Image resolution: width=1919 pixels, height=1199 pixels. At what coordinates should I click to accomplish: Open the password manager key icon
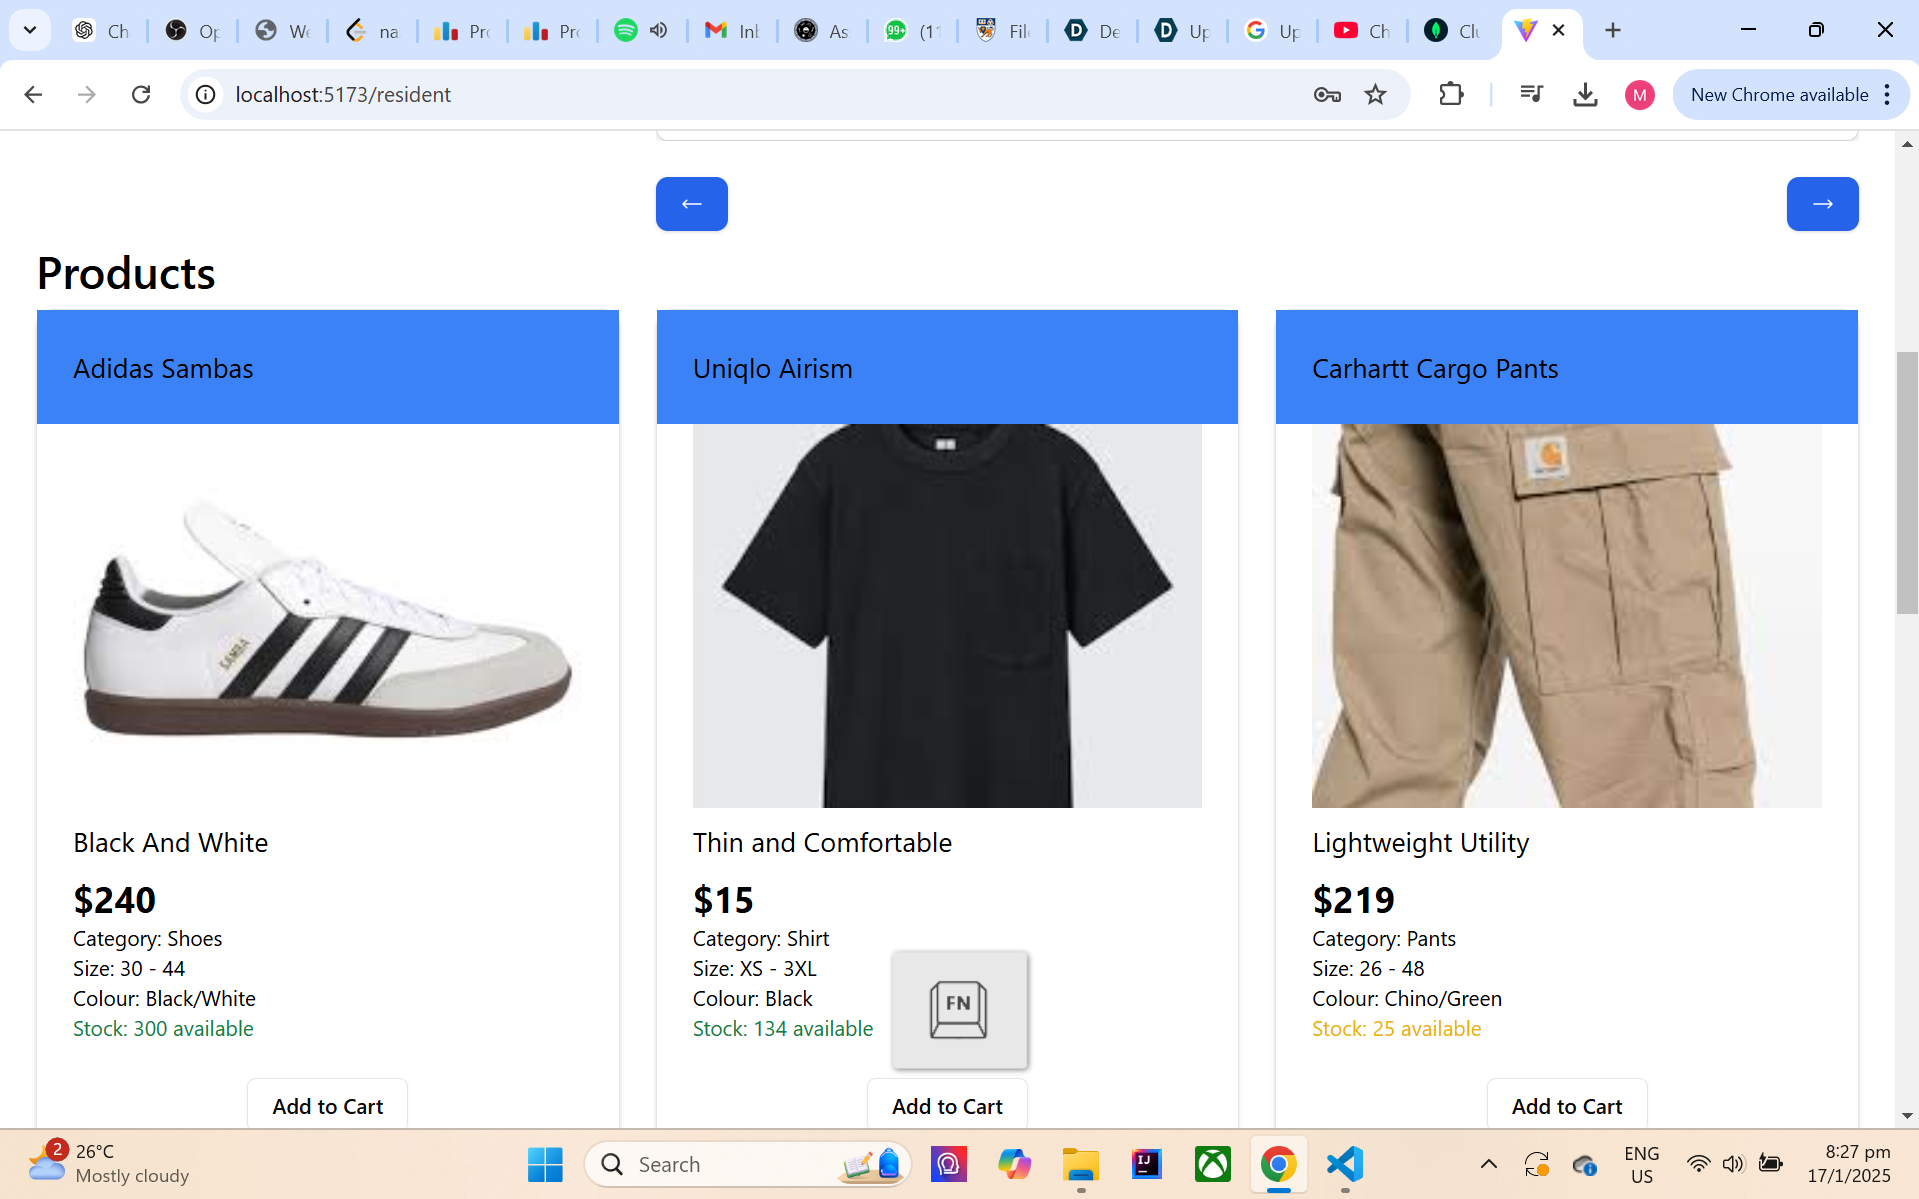(x=1327, y=94)
